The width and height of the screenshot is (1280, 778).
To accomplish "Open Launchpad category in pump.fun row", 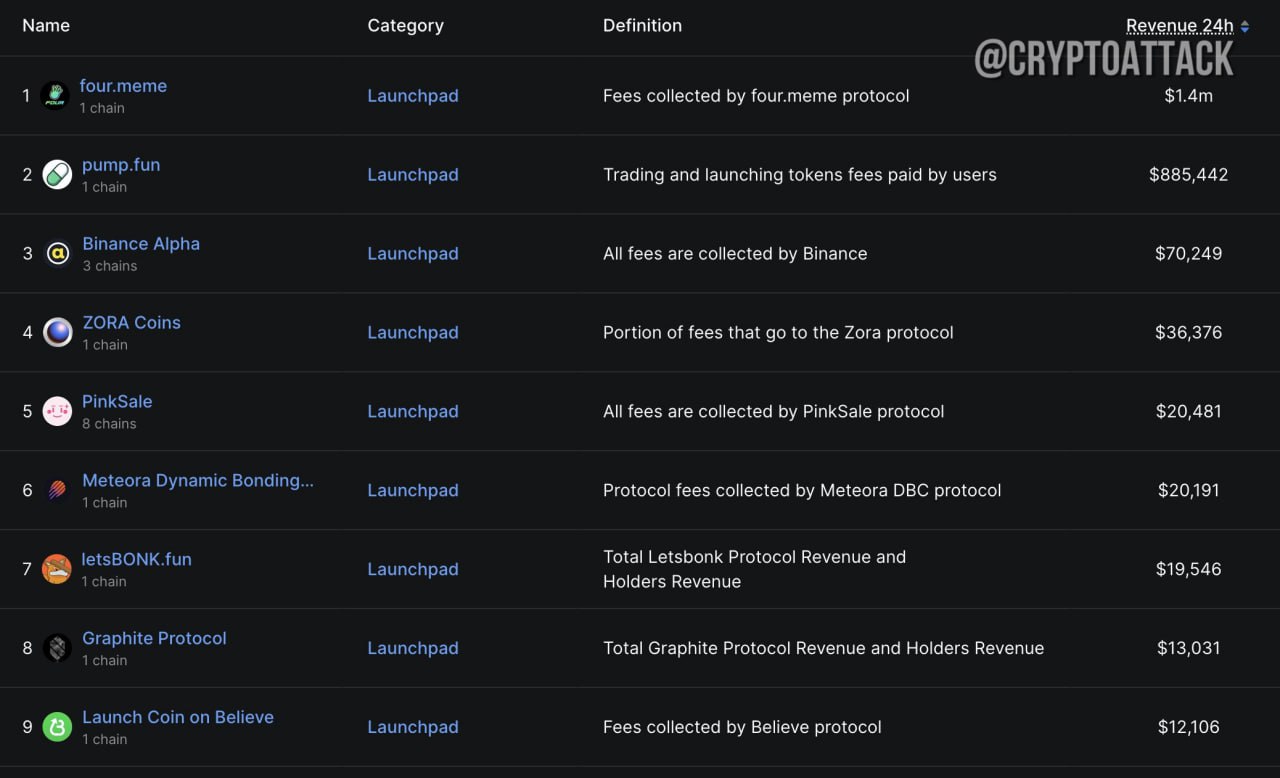I will [x=413, y=175].
